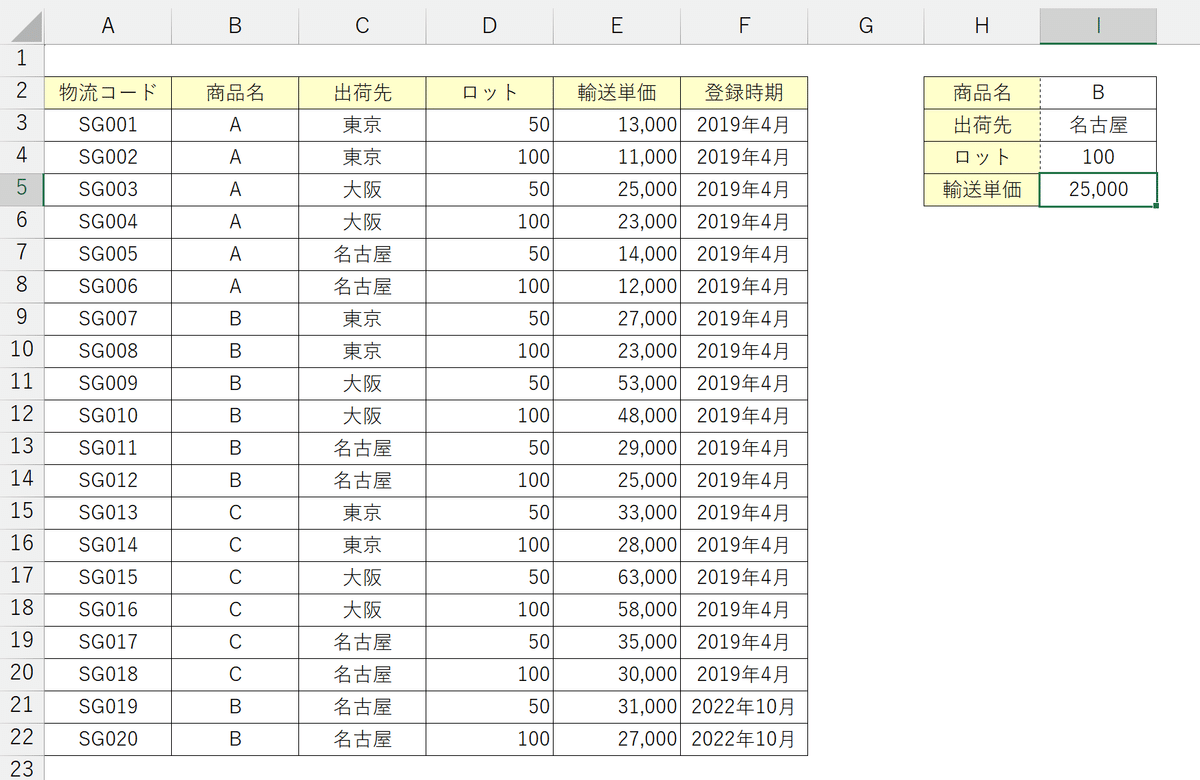Click product name C in SG015 row
The width and height of the screenshot is (1200, 780).
[235, 577]
